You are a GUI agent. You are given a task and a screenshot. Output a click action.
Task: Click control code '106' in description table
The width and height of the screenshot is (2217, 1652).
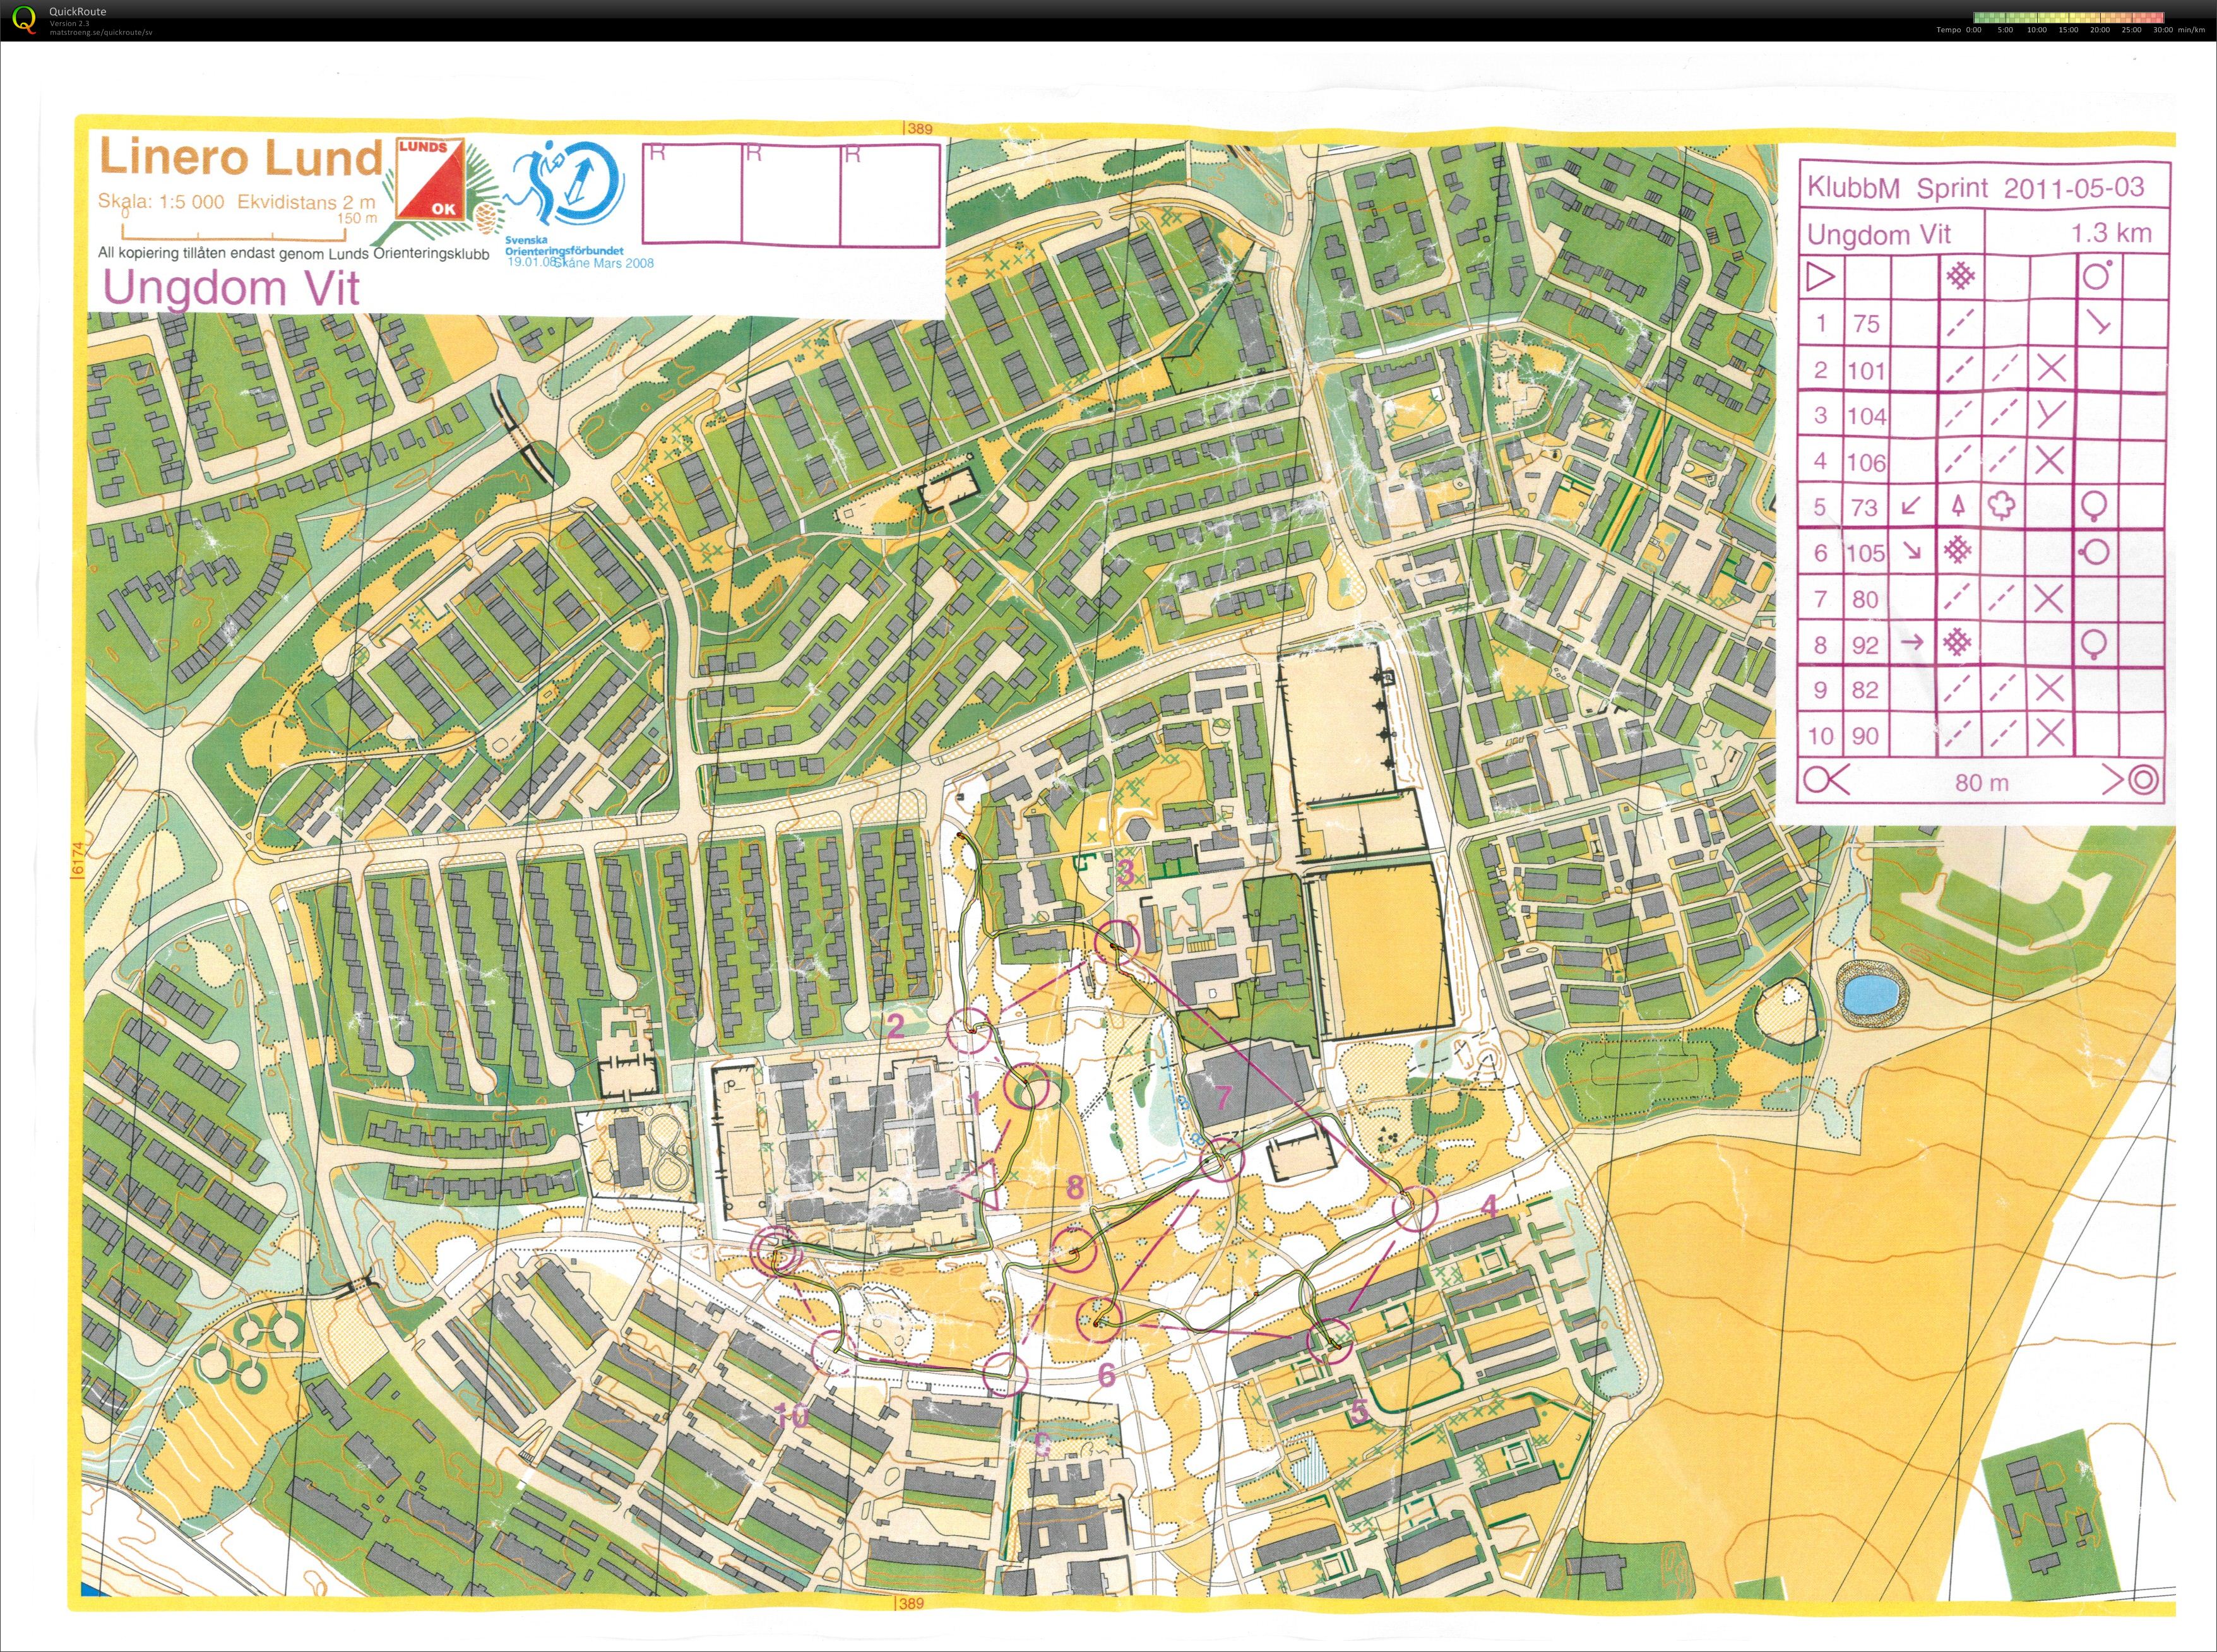1866,462
